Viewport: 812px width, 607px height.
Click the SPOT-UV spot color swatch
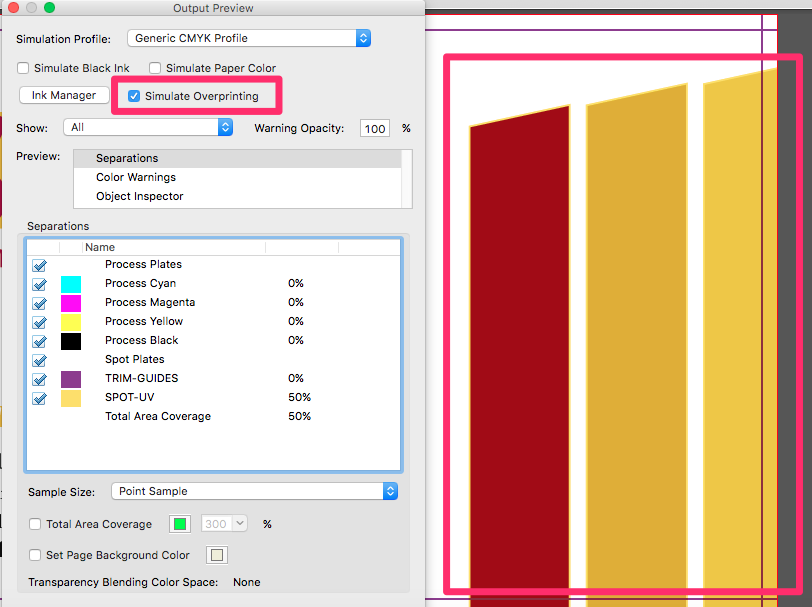(x=71, y=398)
